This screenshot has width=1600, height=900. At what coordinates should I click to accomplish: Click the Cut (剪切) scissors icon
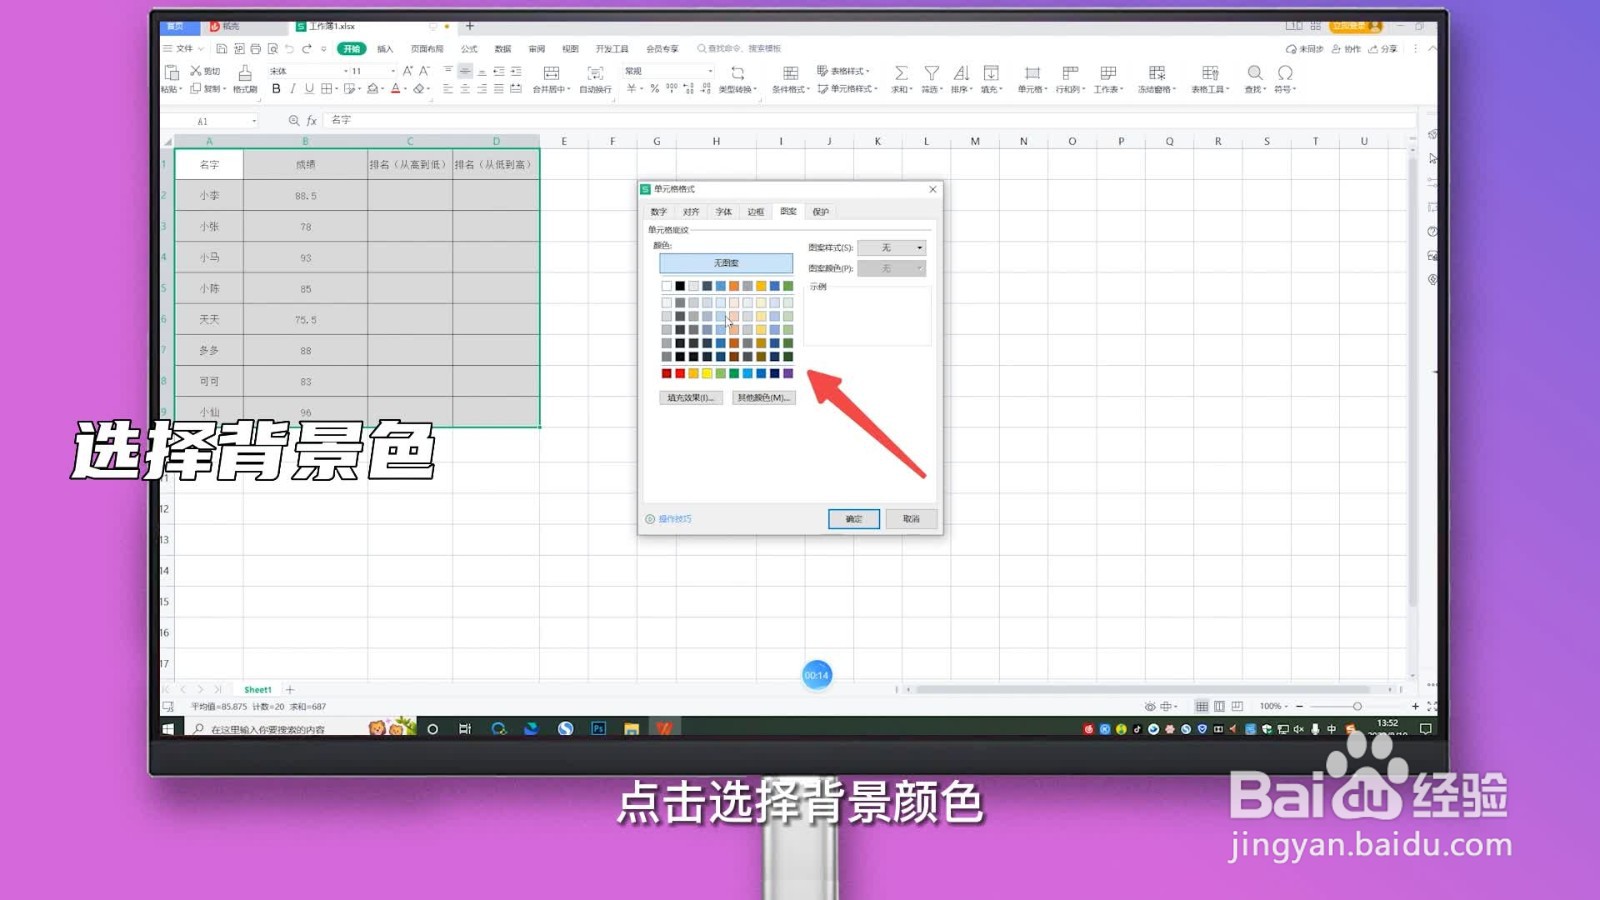pos(196,71)
